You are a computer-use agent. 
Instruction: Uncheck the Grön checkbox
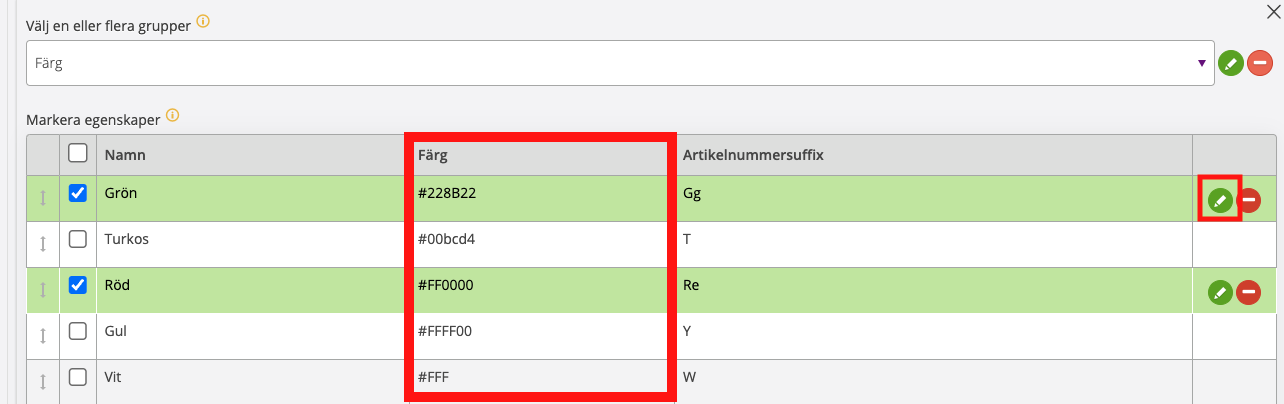78,194
